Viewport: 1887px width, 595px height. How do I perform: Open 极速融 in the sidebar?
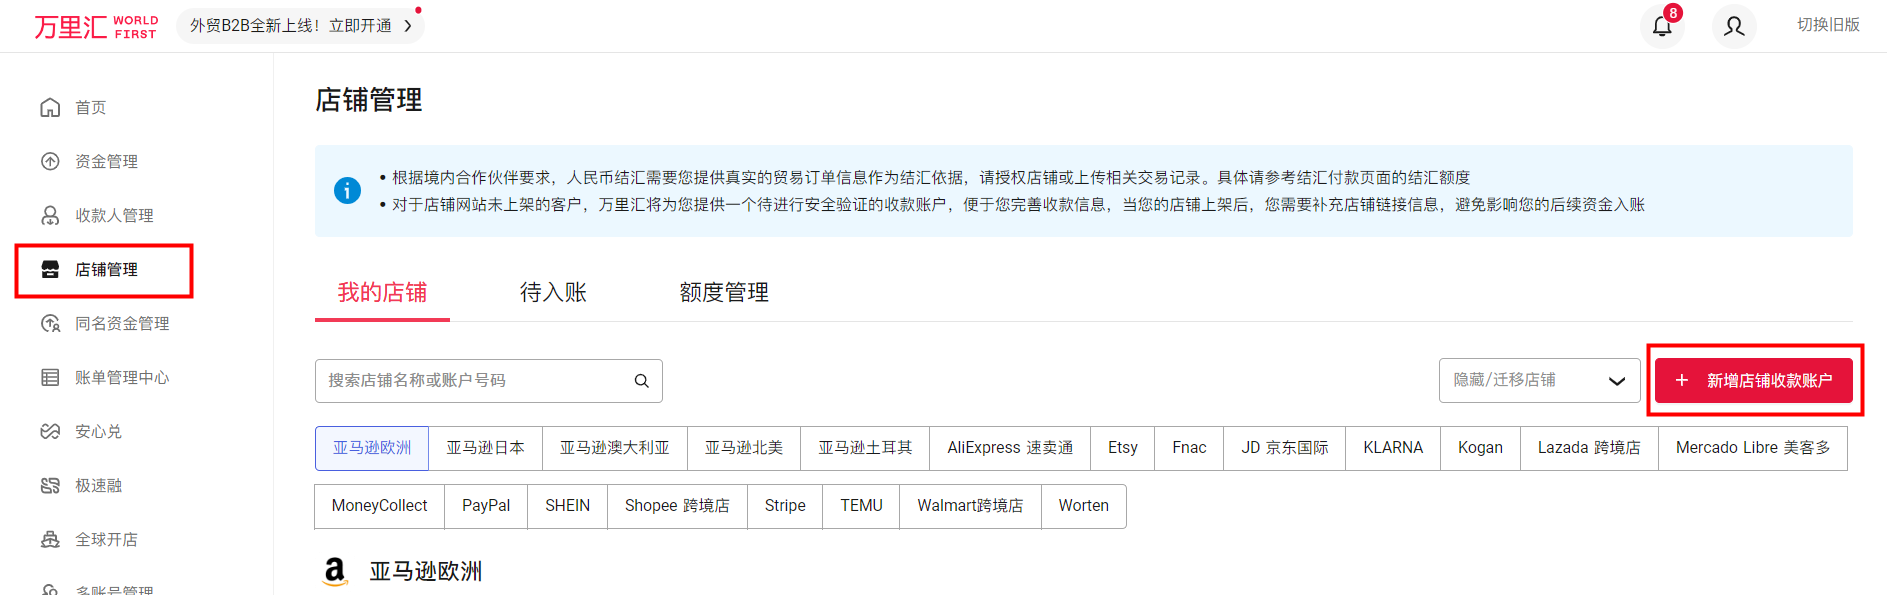coord(98,485)
